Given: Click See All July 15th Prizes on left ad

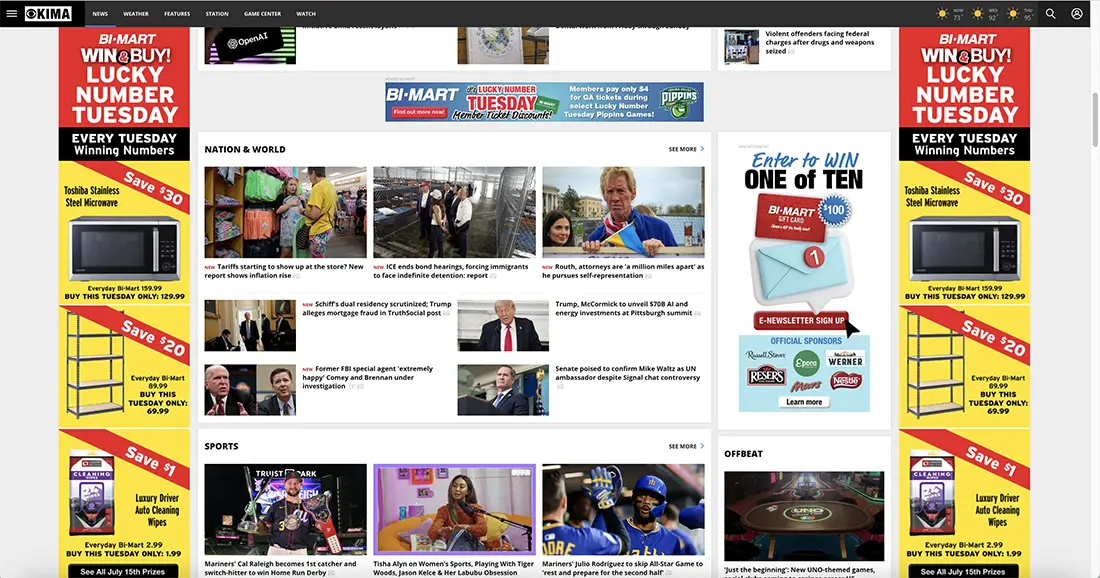Looking at the screenshot, I should [123, 571].
